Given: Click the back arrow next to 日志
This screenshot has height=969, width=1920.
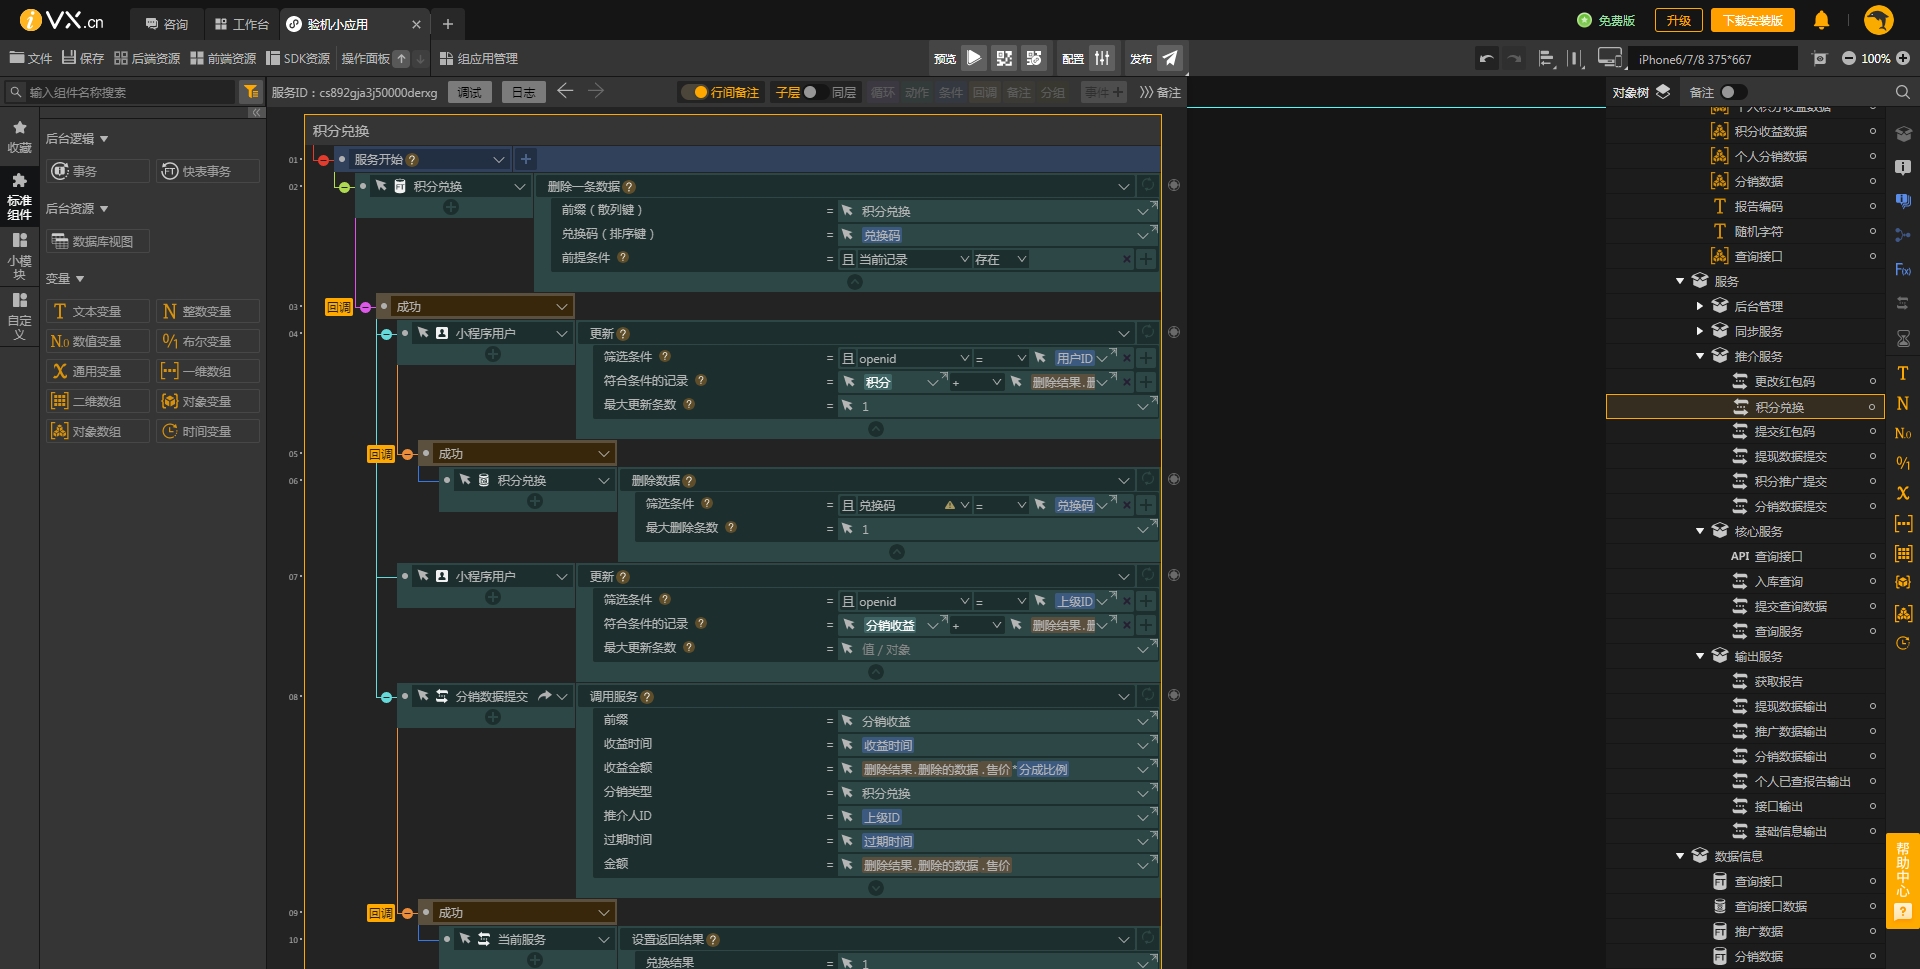Looking at the screenshot, I should 565,91.
